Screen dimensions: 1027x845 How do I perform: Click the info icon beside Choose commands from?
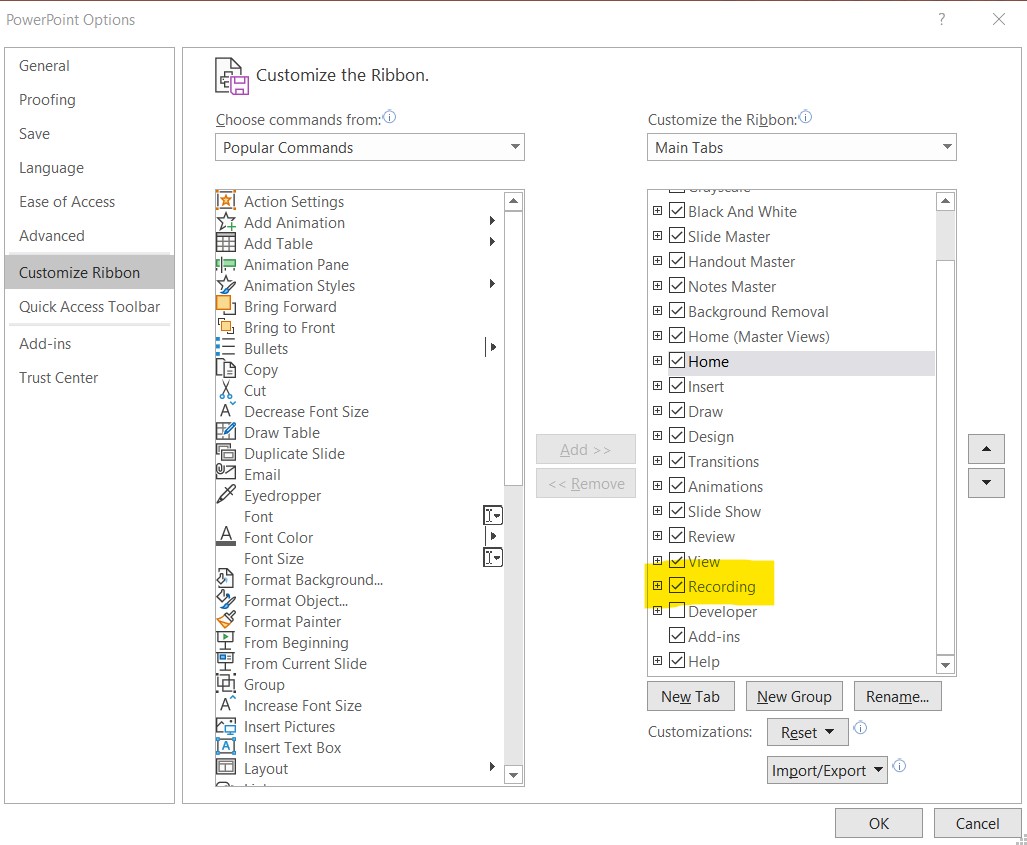389,117
